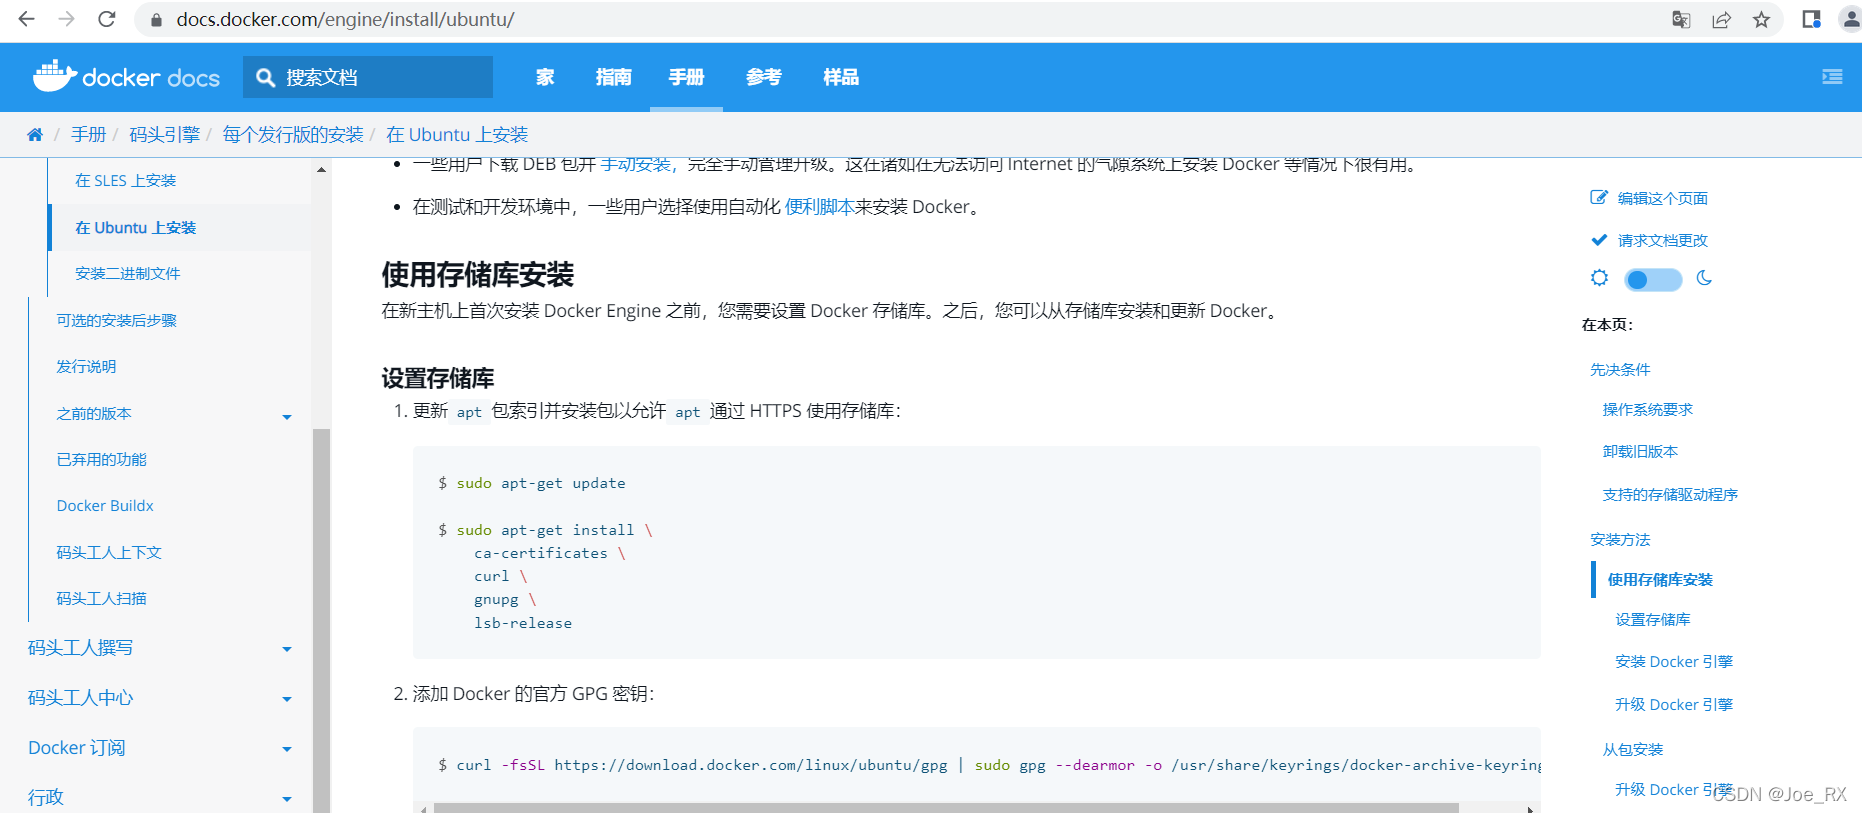Click the magnifier search icon

(265, 77)
